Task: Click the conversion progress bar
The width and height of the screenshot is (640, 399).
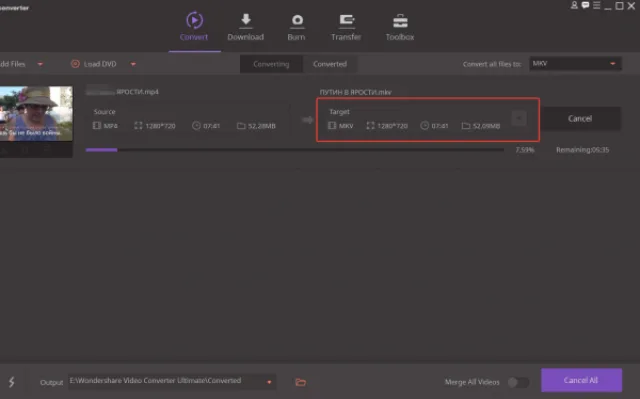Action: (294, 150)
